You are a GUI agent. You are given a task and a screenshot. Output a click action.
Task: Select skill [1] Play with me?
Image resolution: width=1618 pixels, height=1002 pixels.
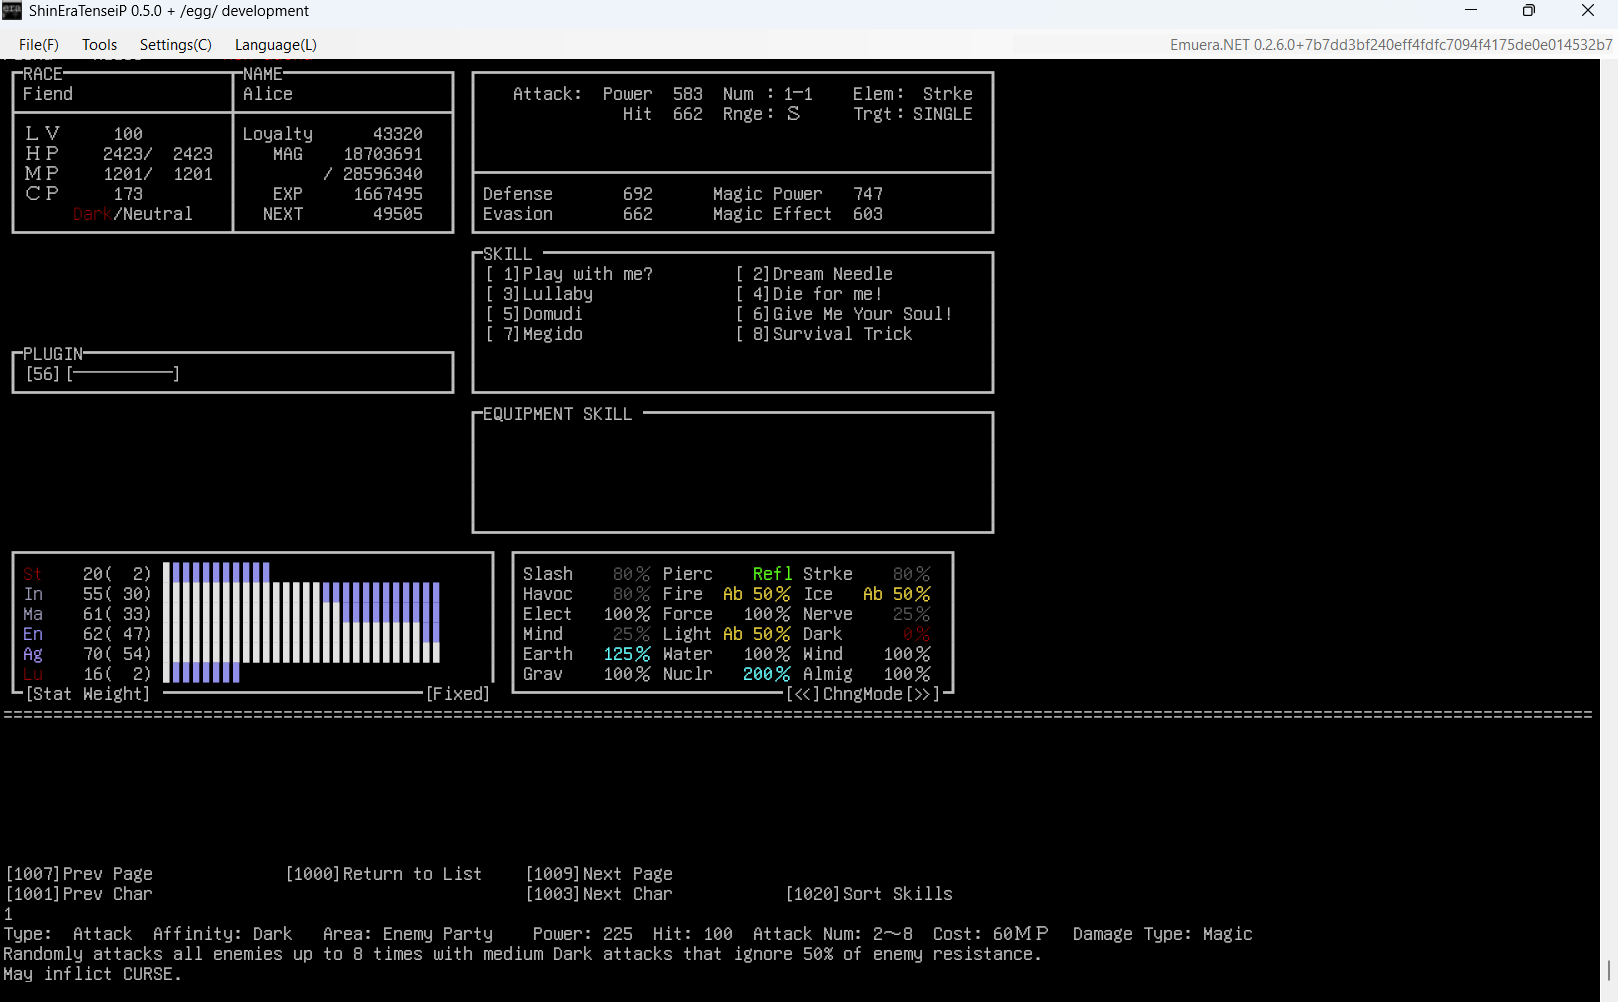(568, 274)
